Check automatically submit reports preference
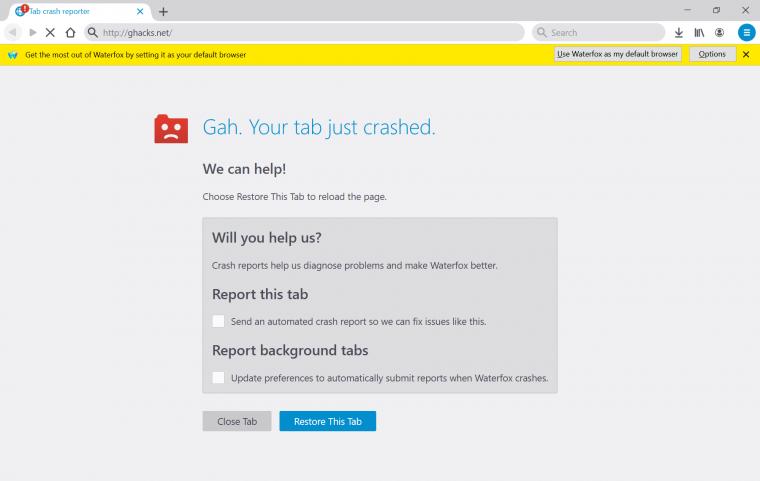Screen dimensions: 760x481 218,378
